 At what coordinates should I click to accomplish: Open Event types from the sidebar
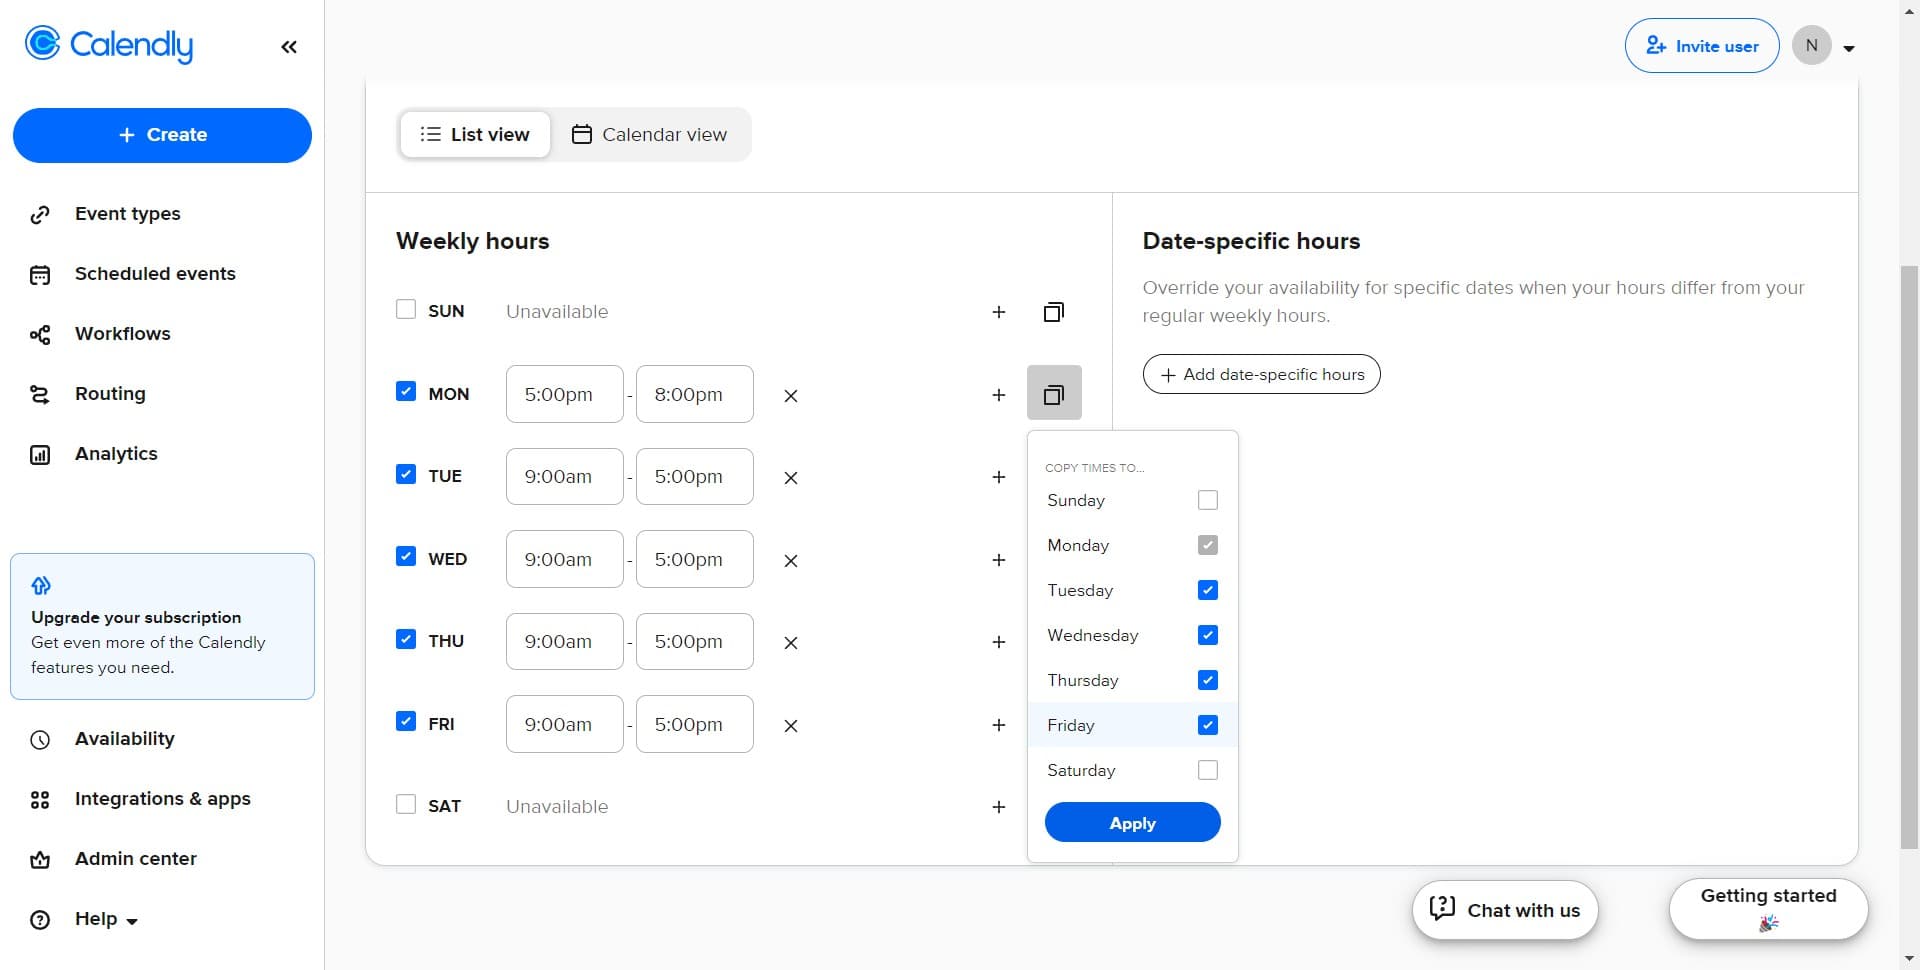pyautogui.click(x=127, y=213)
